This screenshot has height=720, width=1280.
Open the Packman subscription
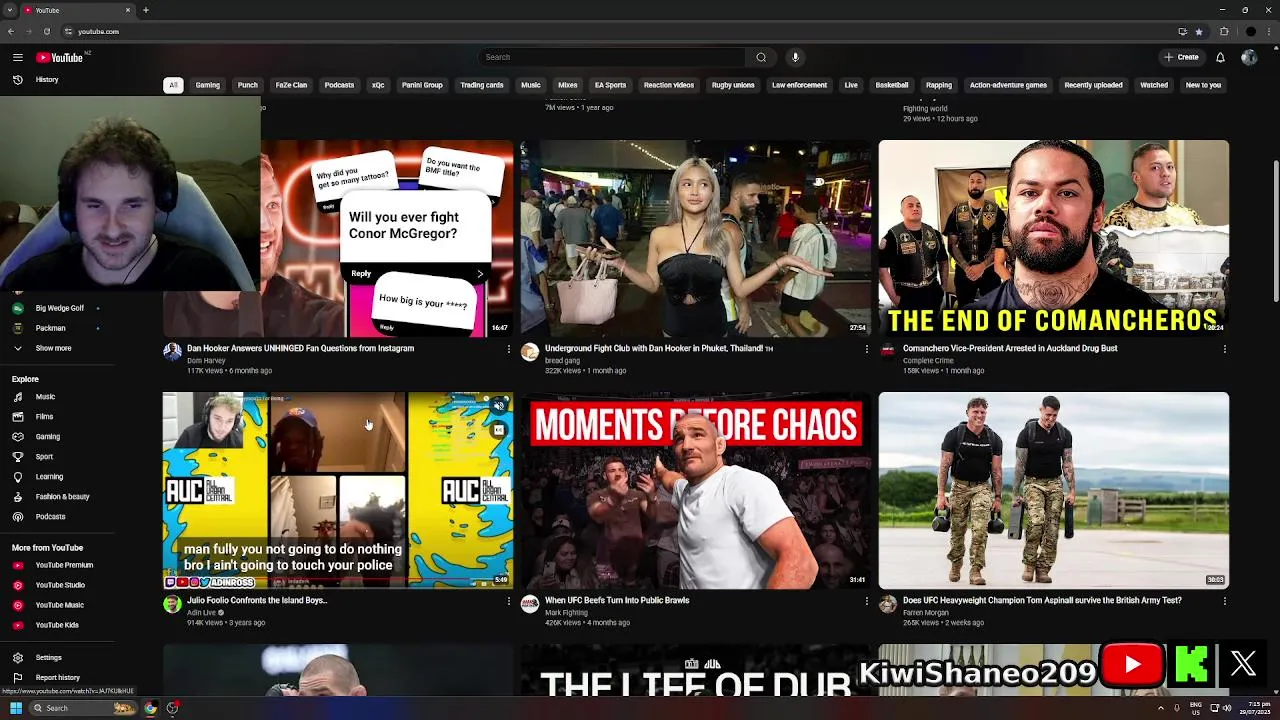pyautogui.click(x=50, y=328)
